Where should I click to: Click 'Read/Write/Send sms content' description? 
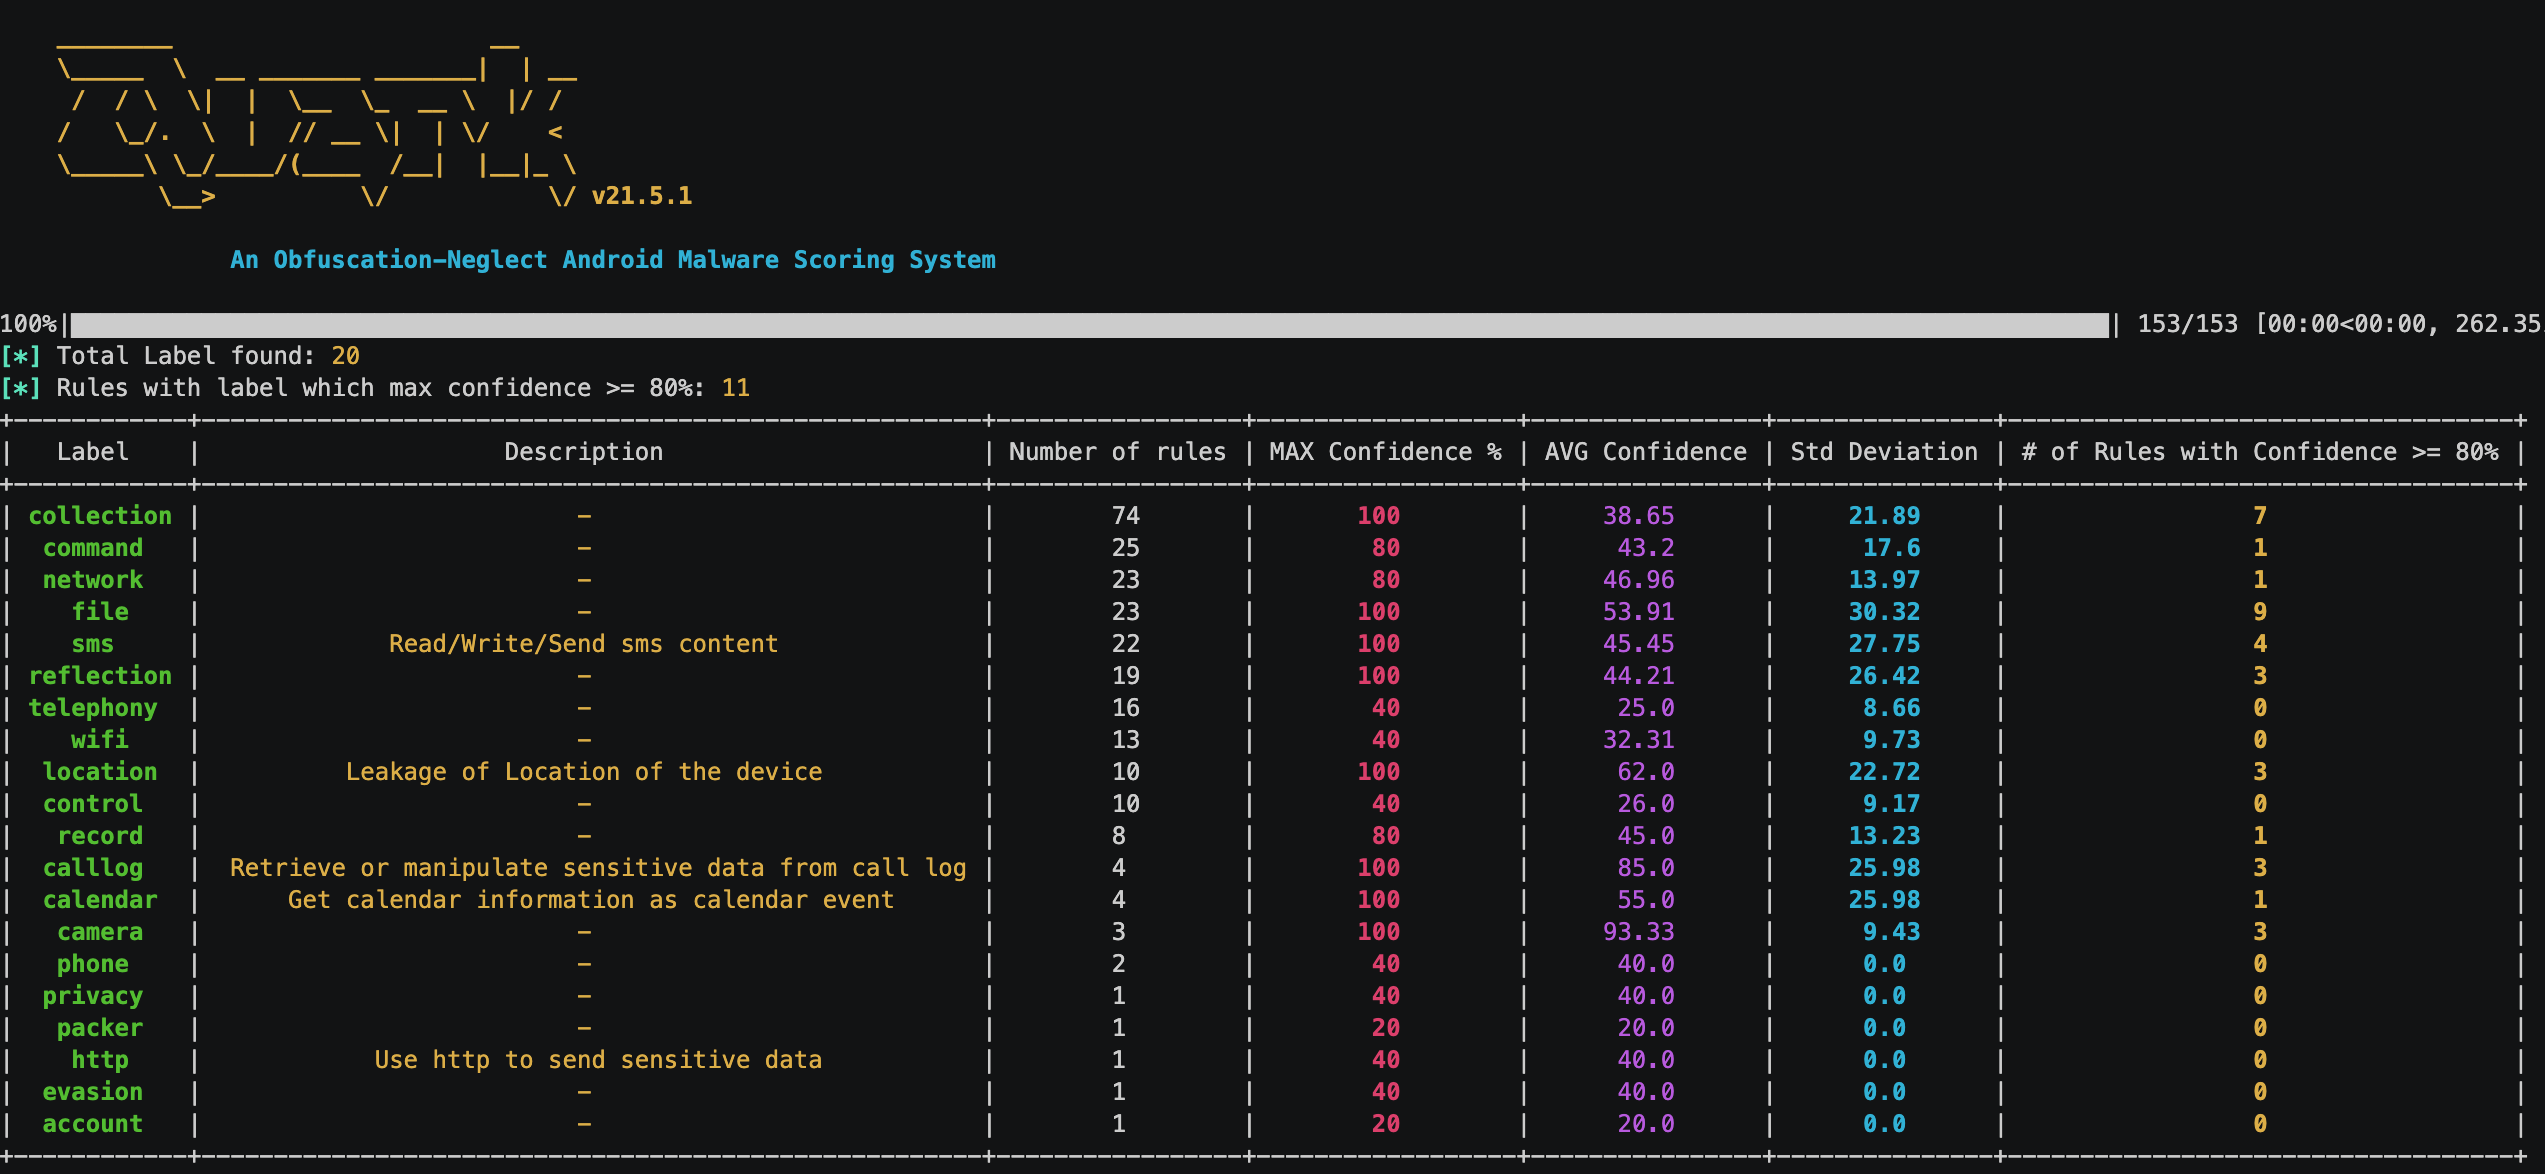coord(583,644)
